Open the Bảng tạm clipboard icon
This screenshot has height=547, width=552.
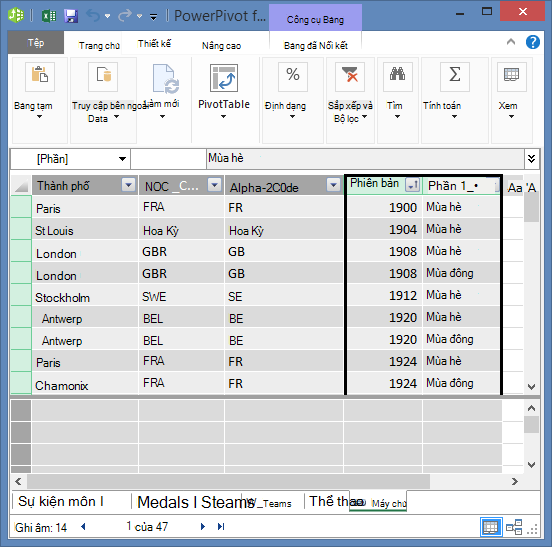coord(40,76)
